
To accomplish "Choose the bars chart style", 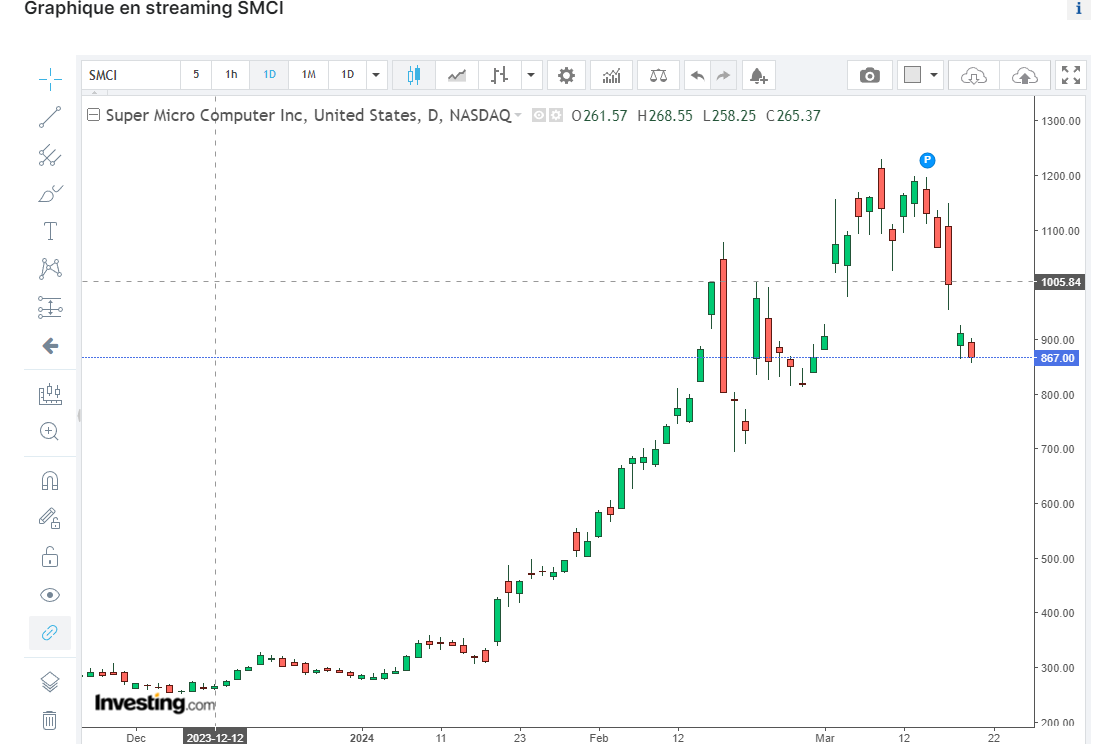I will (x=500, y=75).
